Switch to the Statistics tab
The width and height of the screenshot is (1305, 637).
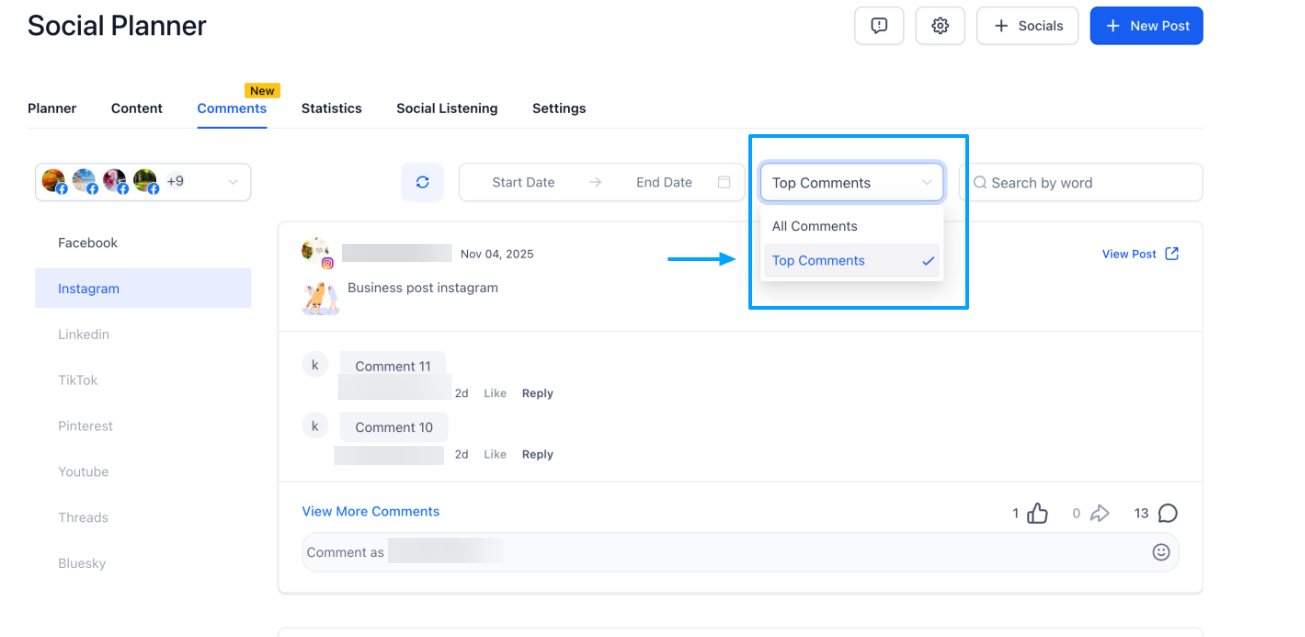point(331,108)
